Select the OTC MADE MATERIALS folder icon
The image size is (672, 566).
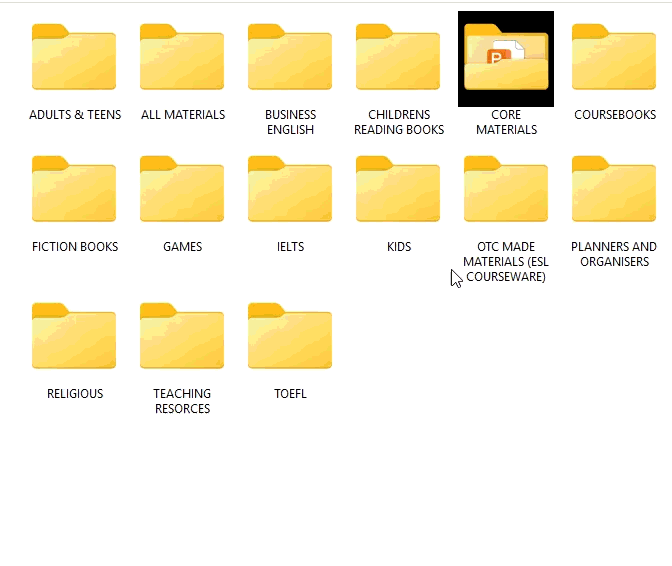[506, 189]
